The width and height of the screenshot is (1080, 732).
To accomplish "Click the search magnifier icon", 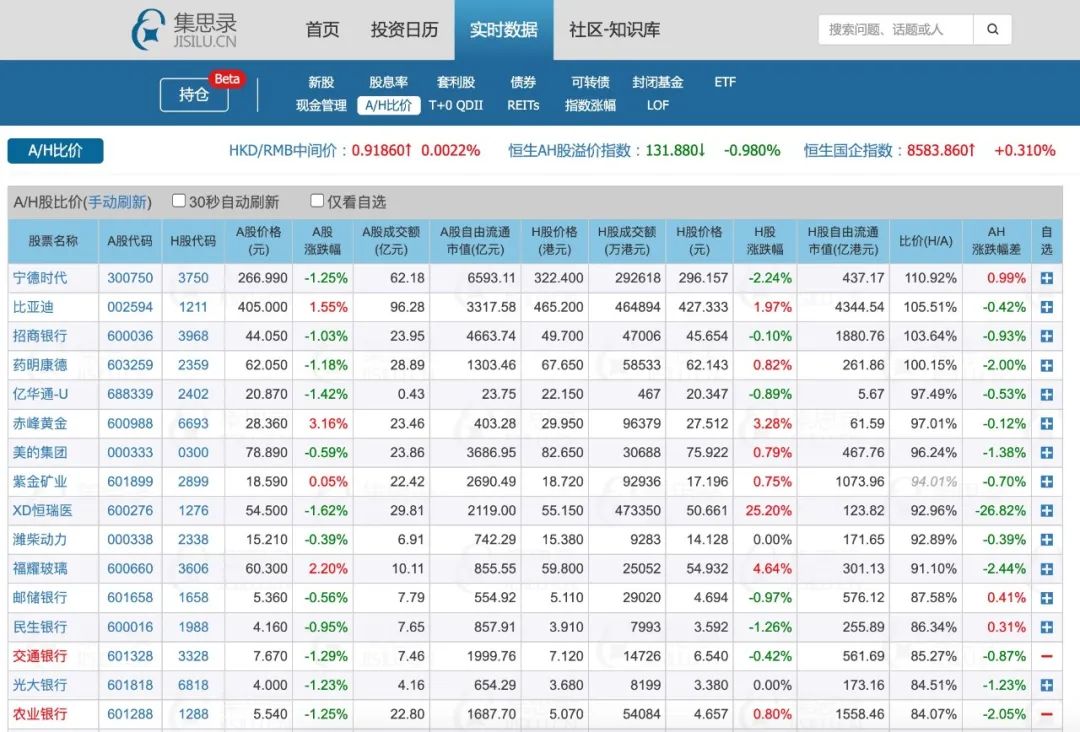I will [x=993, y=29].
